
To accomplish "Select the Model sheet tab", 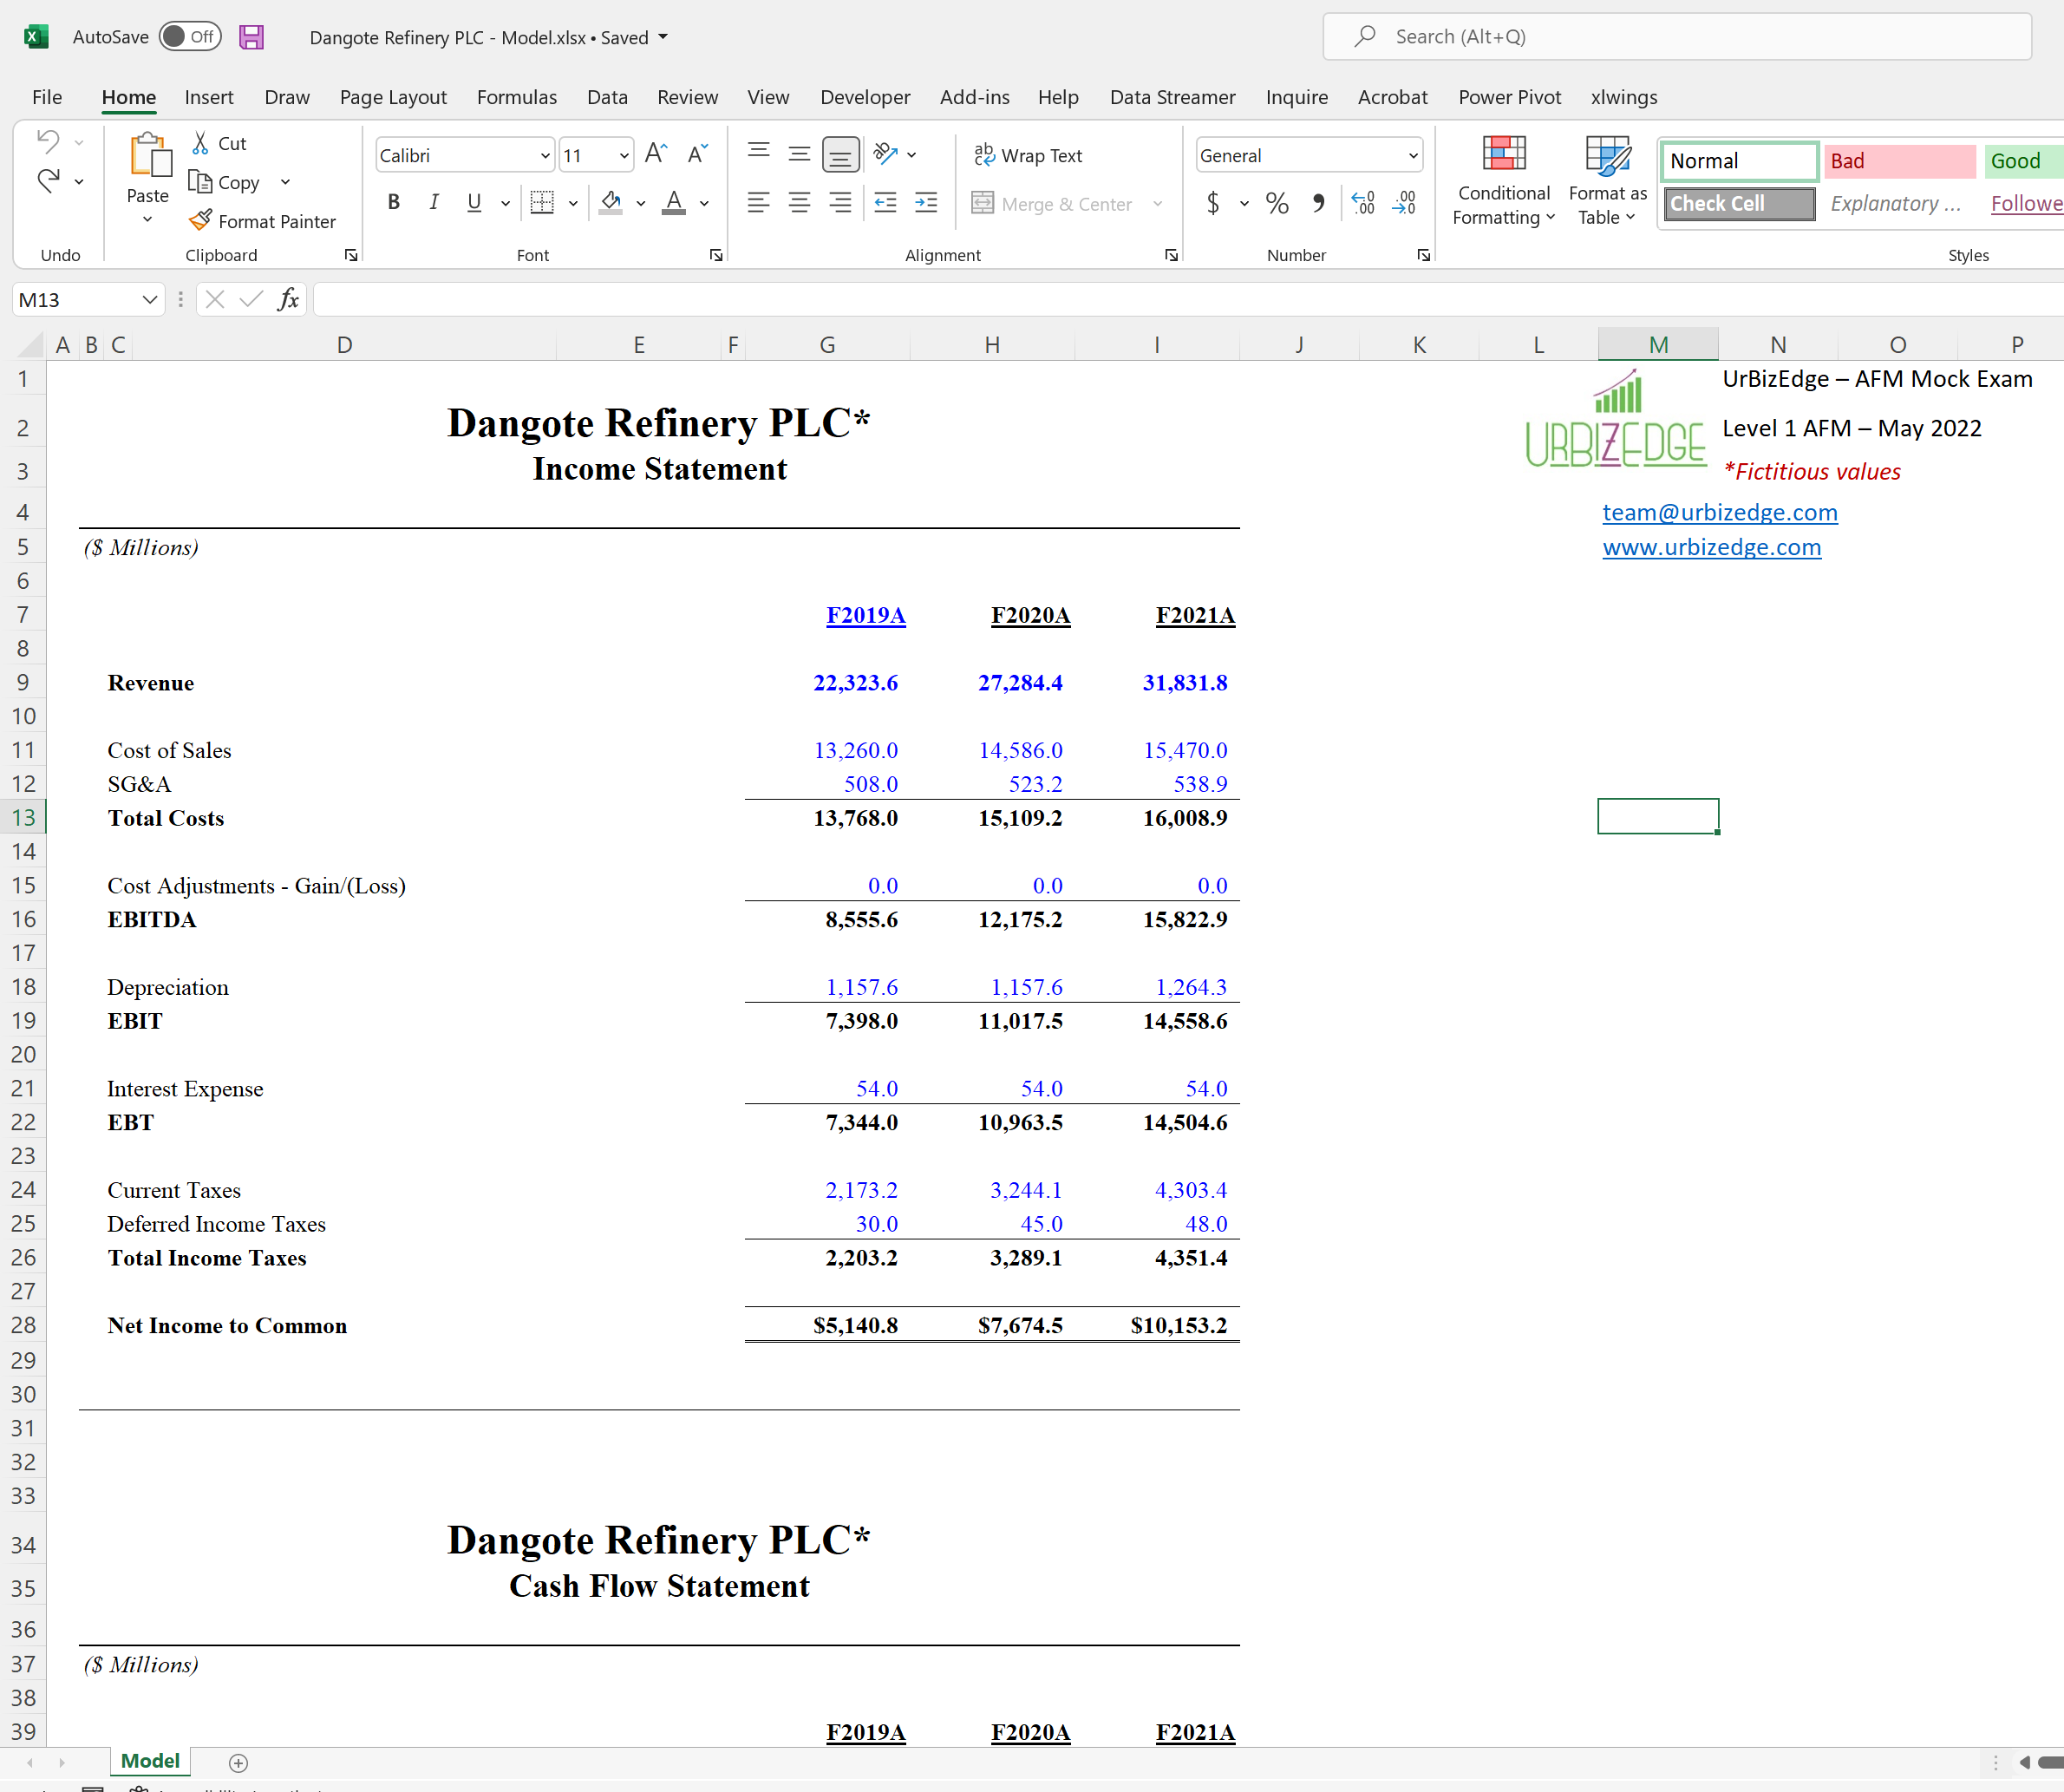I will 150,1761.
